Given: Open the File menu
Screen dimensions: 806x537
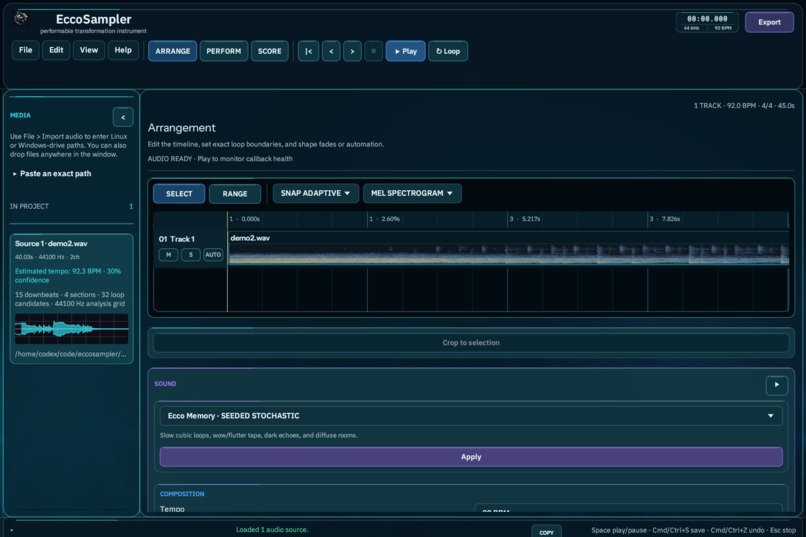Looking at the screenshot, I should click(26, 50).
